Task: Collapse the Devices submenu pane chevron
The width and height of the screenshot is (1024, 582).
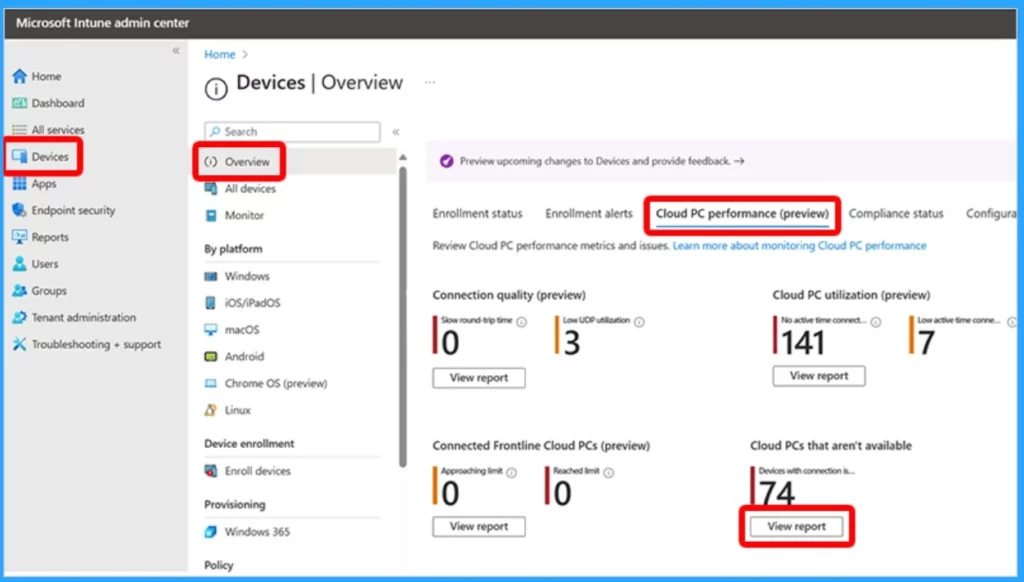Action: point(396,132)
